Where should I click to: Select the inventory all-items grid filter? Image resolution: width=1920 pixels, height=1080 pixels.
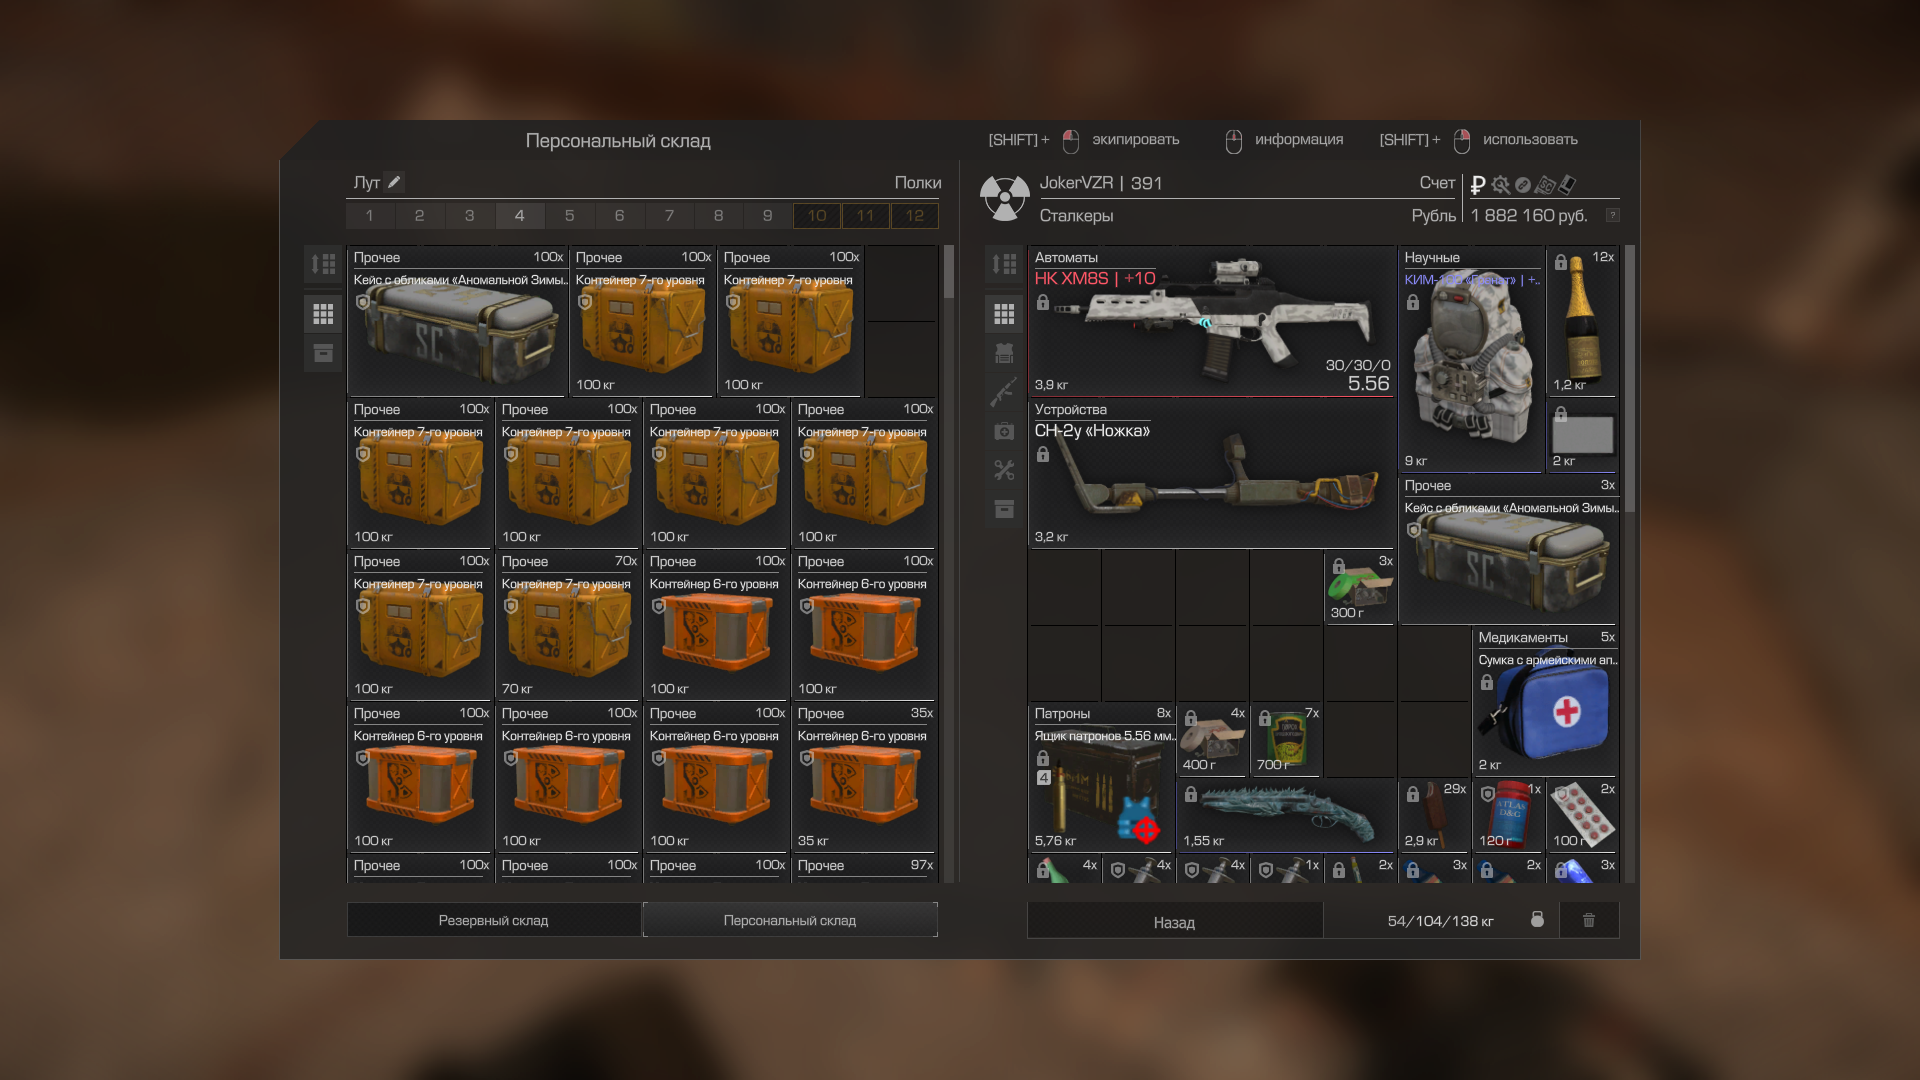1004,314
